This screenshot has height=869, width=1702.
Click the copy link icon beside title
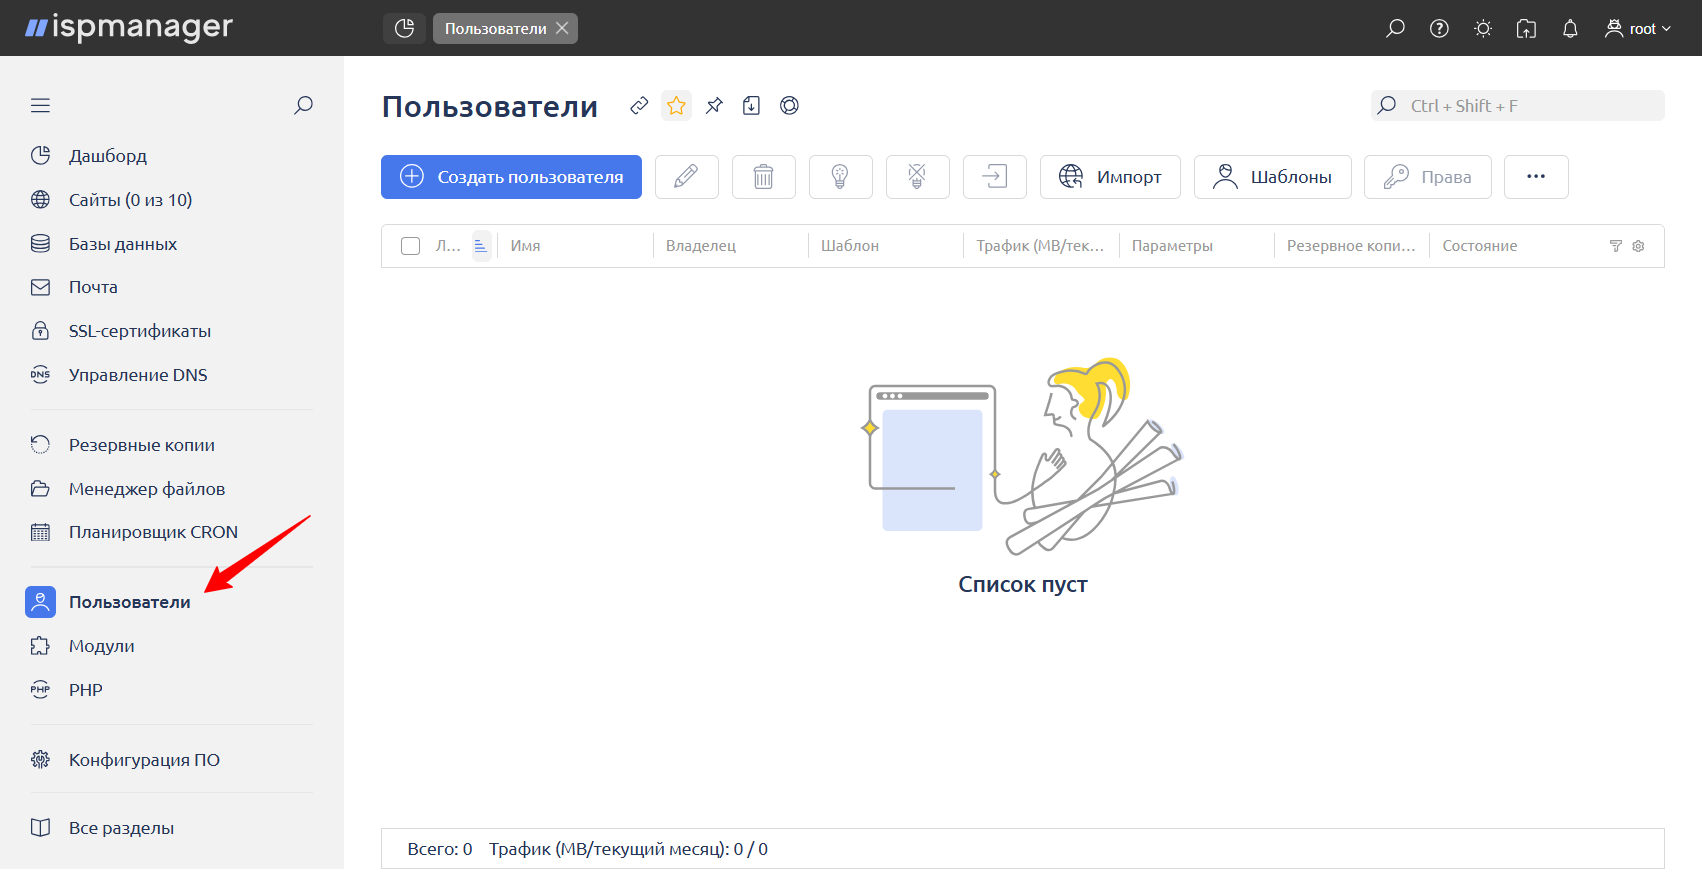point(639,106)
